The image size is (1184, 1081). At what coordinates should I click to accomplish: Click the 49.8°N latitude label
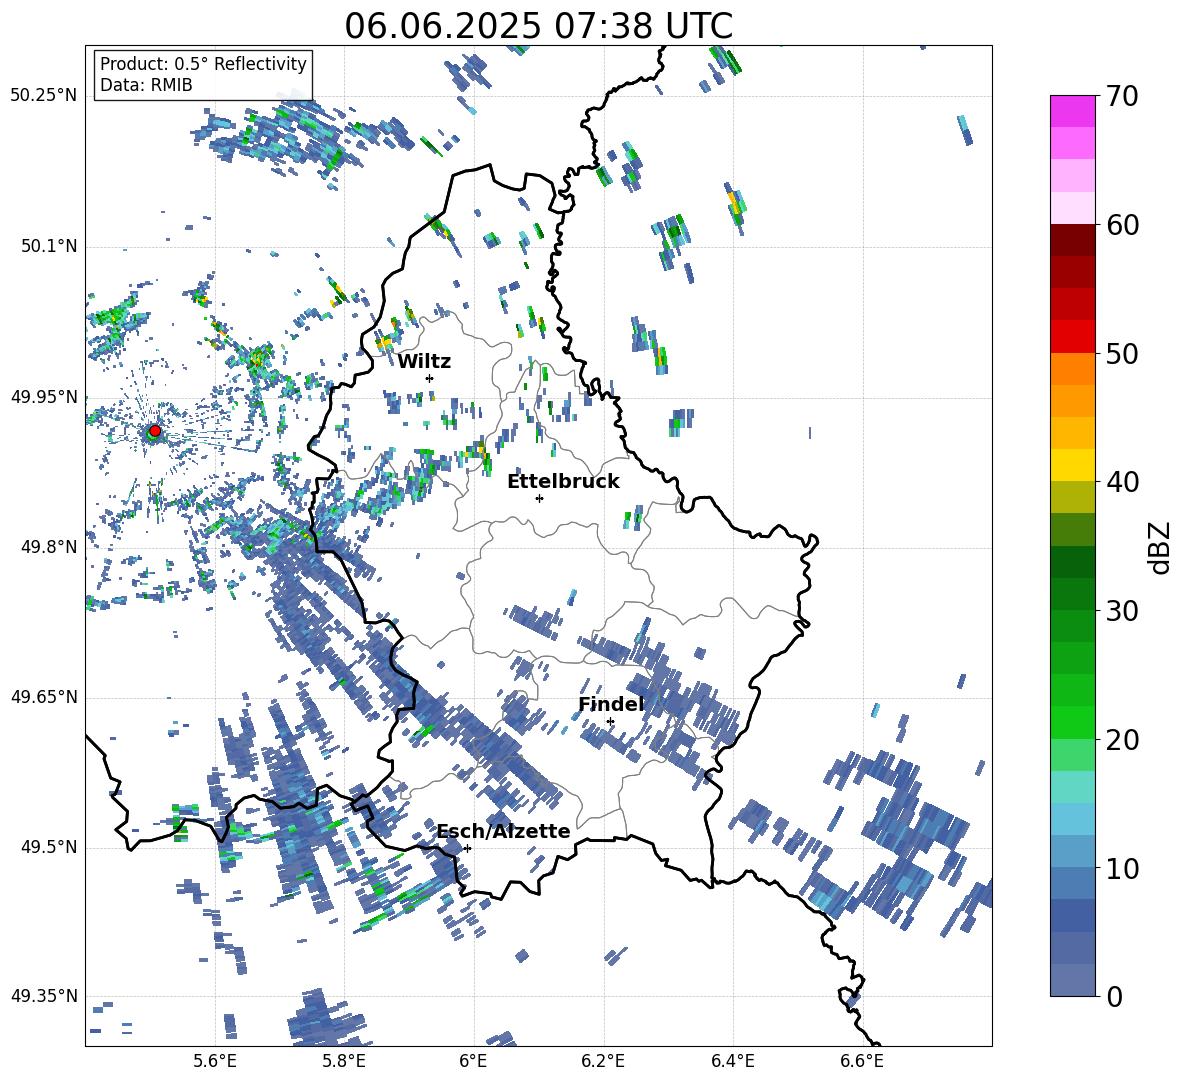click(49, 547)
